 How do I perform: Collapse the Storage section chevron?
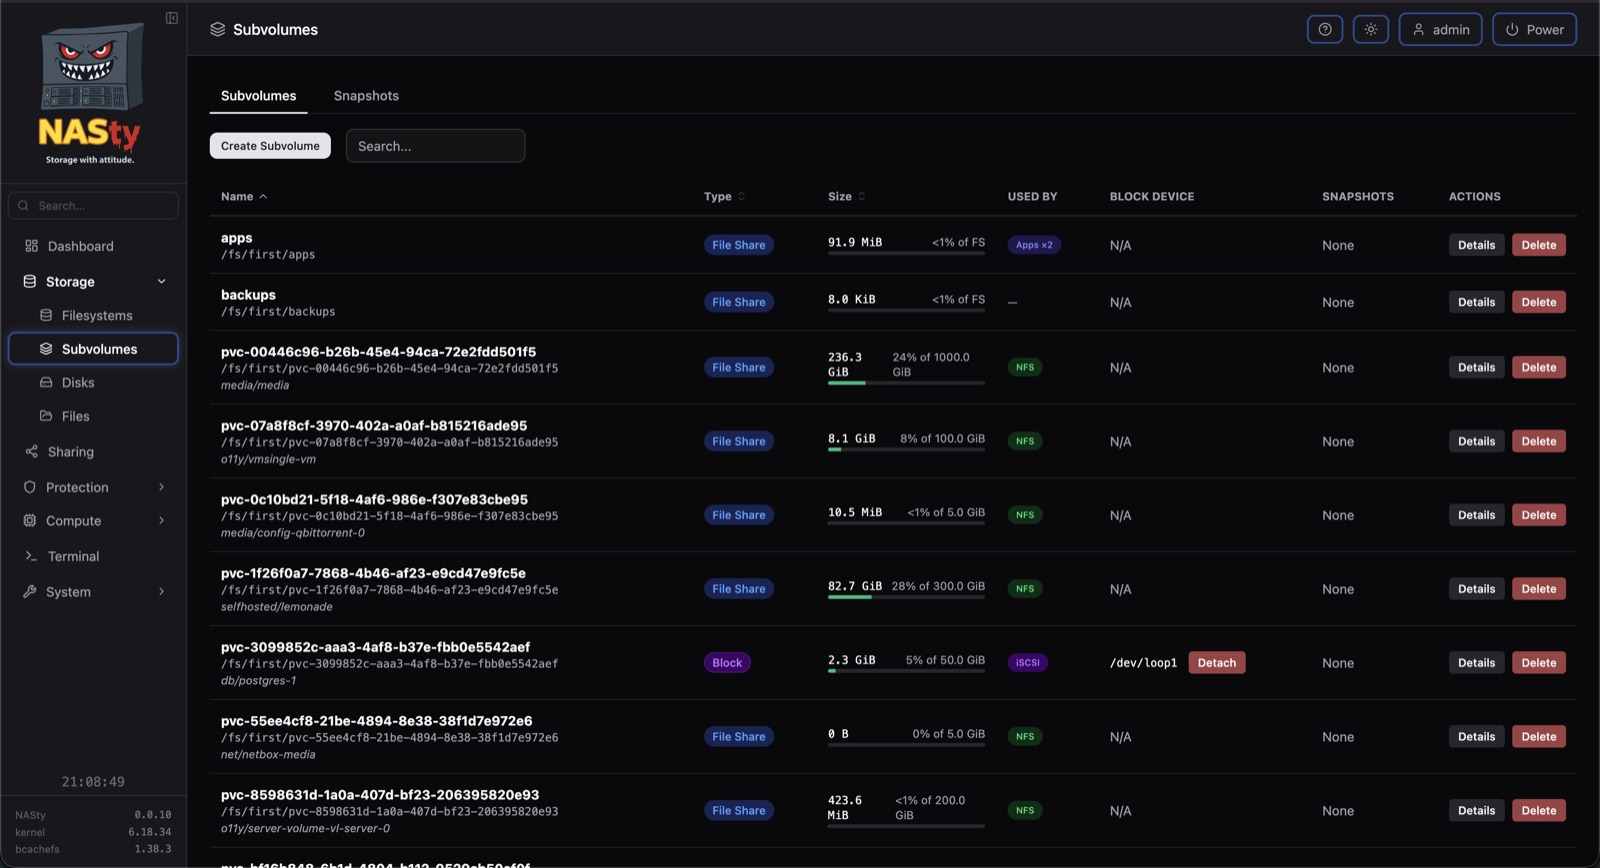pyautogui.click(x=161, y=282)
